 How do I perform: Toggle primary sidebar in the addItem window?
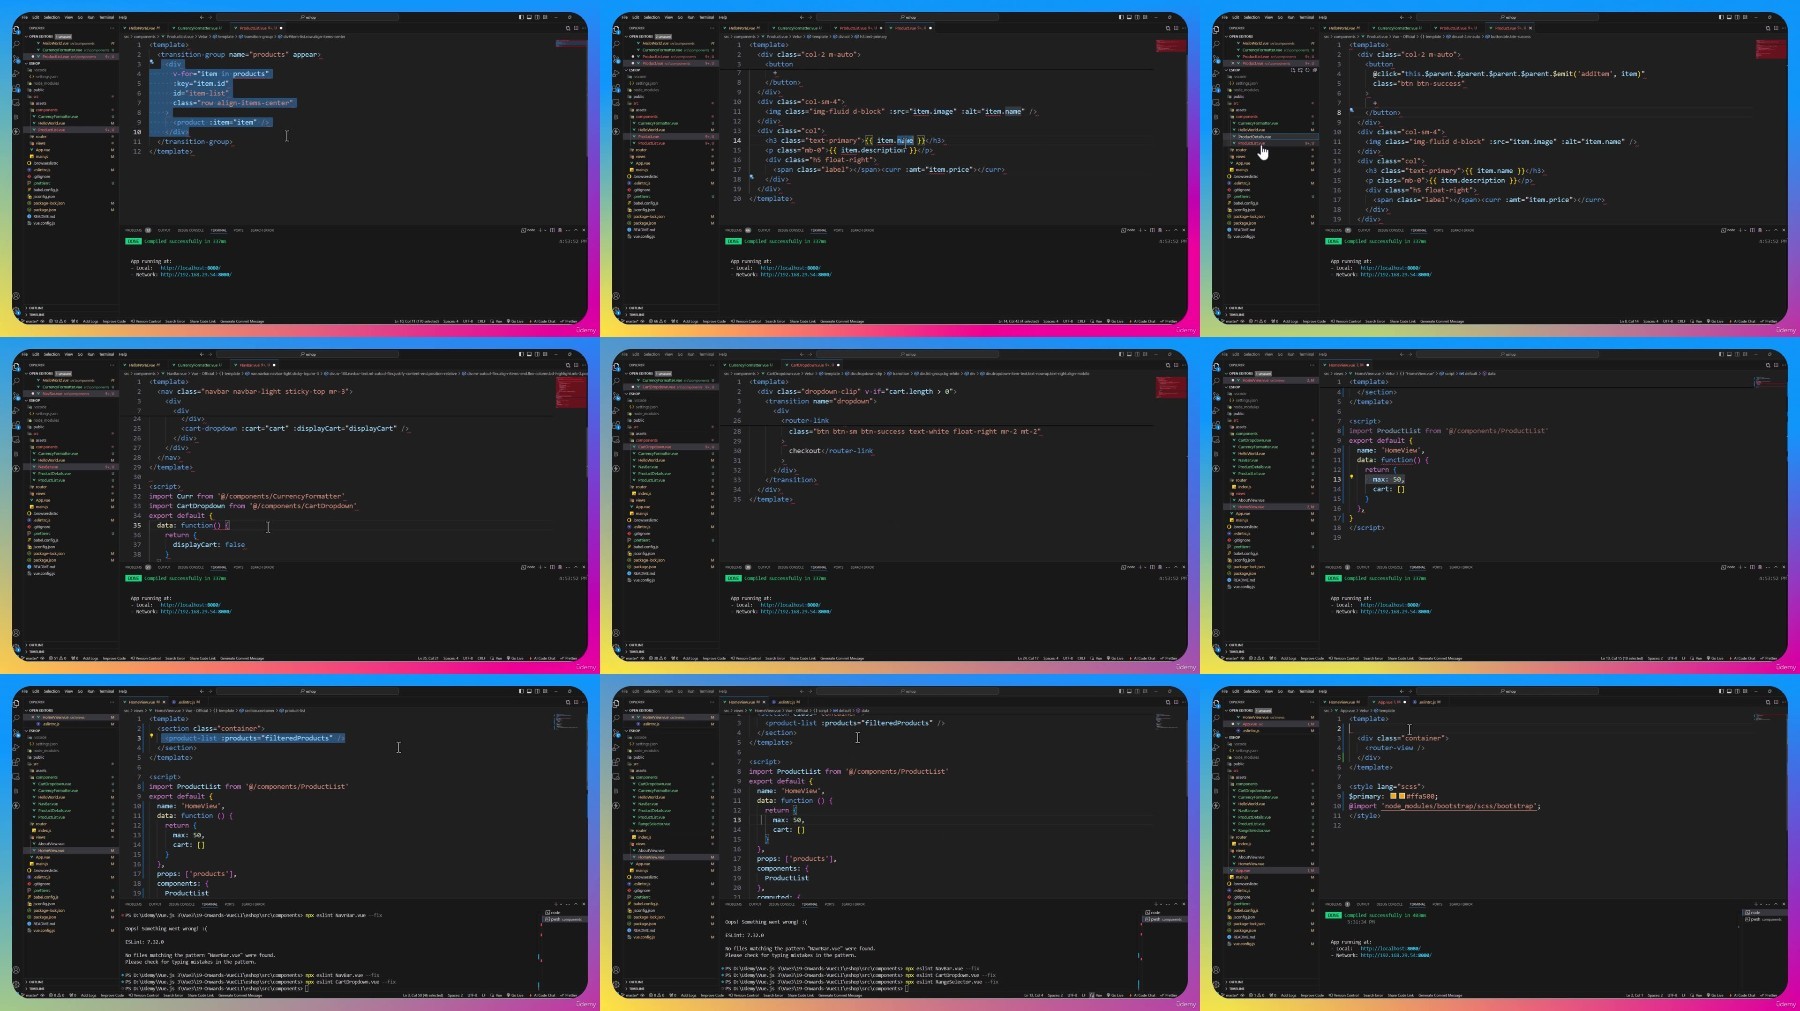click(x=1721, y=17)
